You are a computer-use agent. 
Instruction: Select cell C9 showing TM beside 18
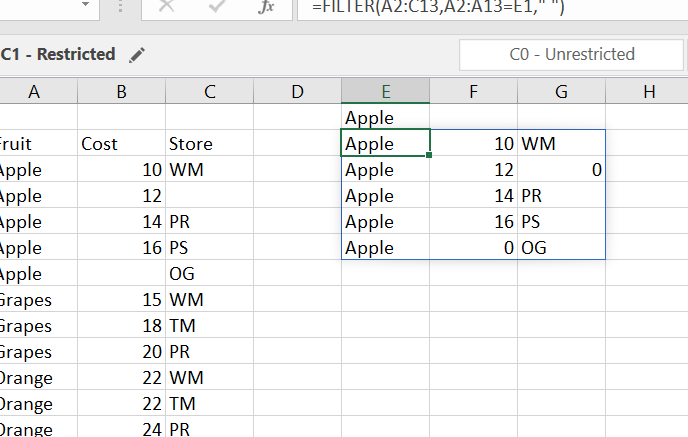(x=210, y=325)
